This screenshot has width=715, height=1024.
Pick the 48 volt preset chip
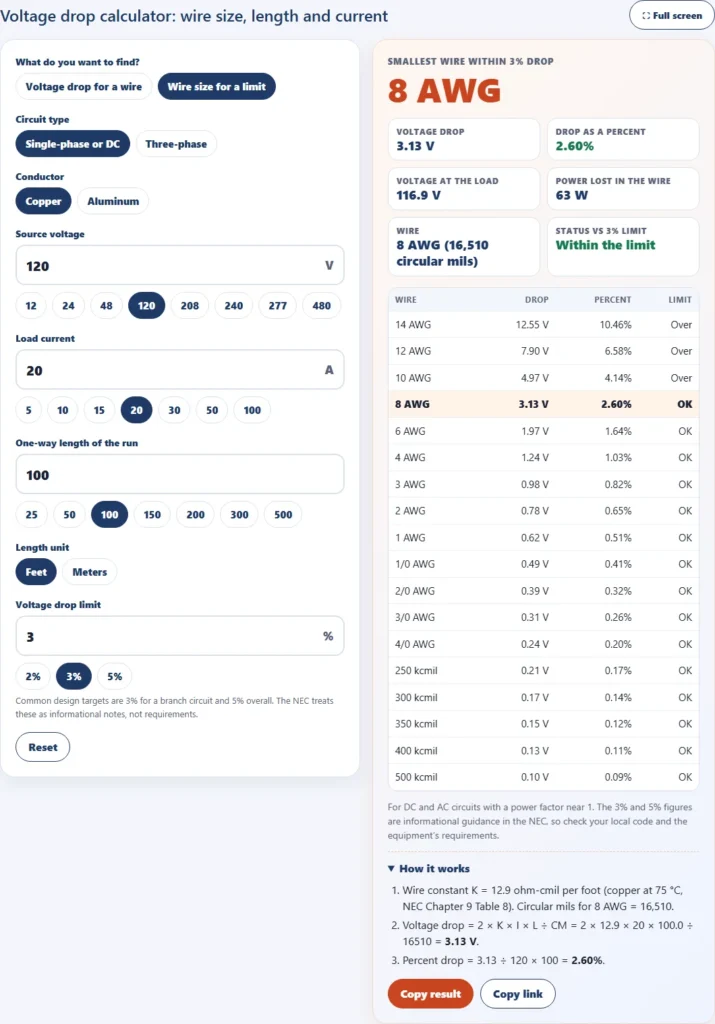tap(106, 305)
